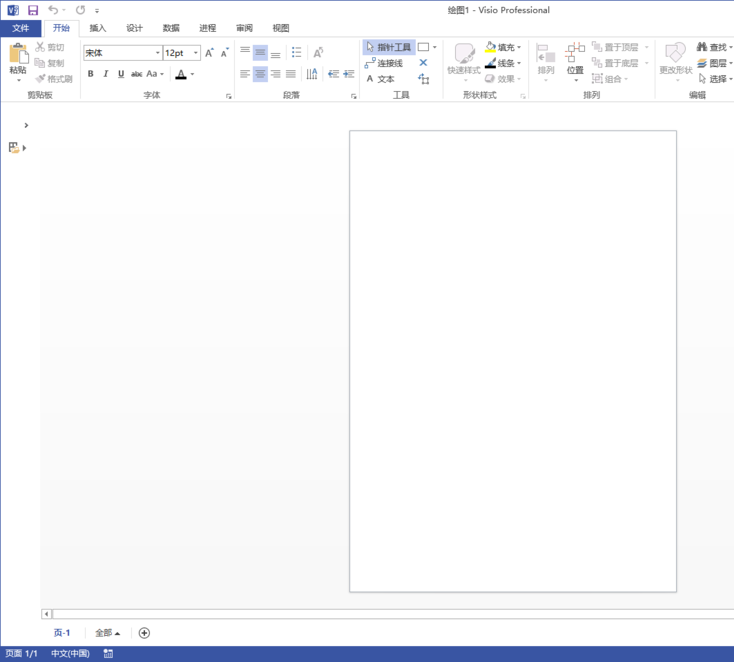Switch to the 进程 (Process) tab
This screenshot has width=734, height=662.
pos(207,28)
